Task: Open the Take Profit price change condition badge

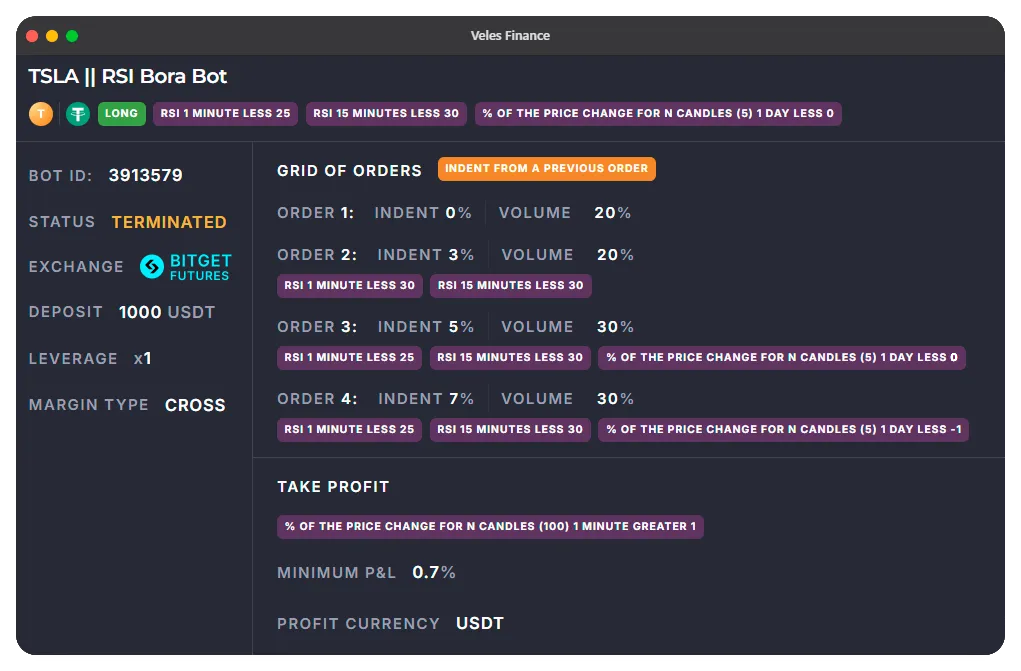Action: (x=489, y=525)
